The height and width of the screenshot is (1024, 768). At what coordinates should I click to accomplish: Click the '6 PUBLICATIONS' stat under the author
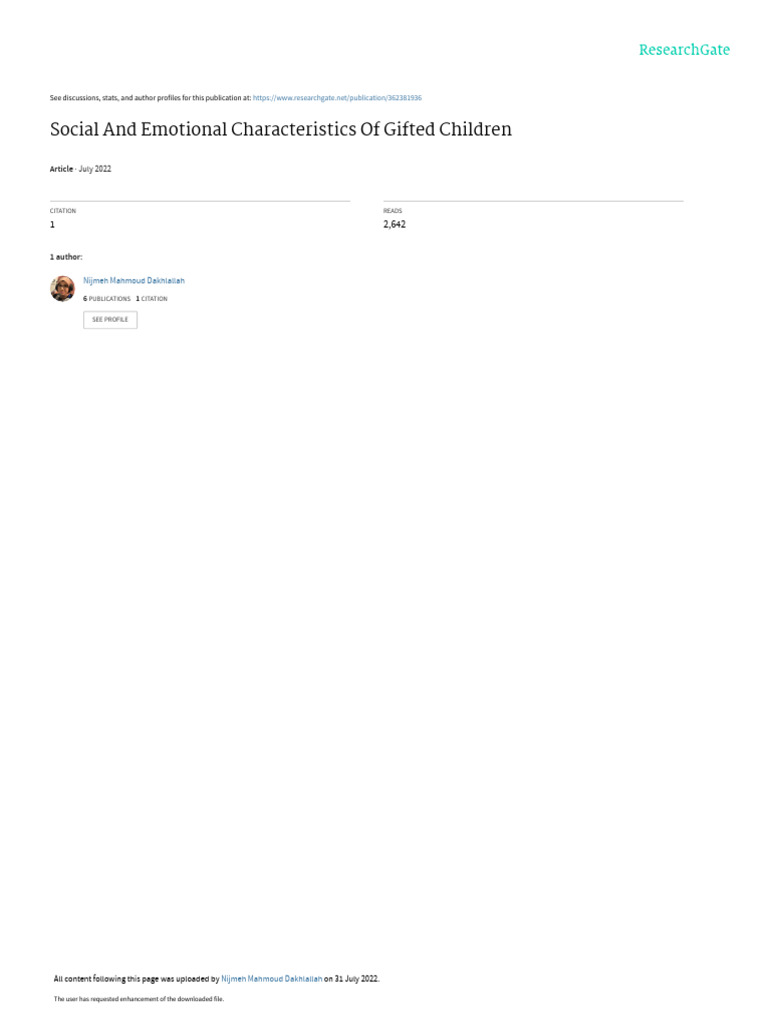click(106, 298)
